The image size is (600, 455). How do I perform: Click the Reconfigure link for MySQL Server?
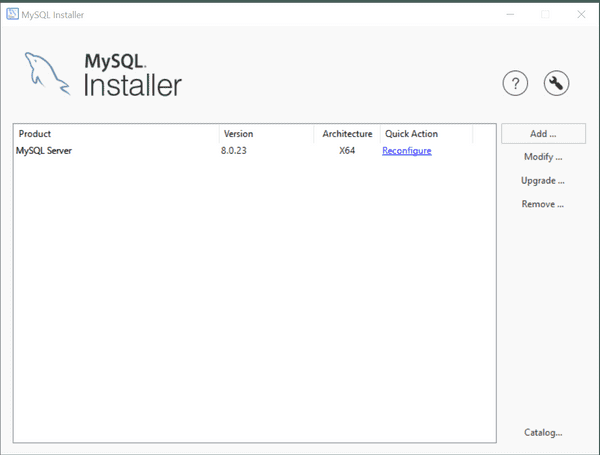tap(407, 151)
